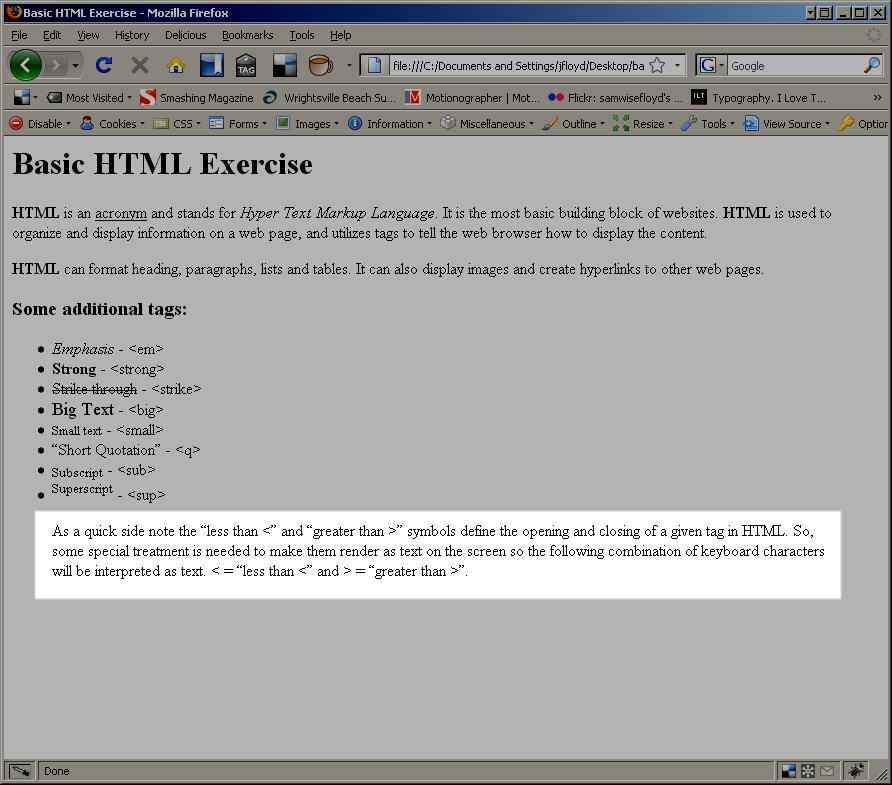The width and height of the screenshot is (892, 785).
Task: Open the Edit menu
Action: (x=52, y=35)
